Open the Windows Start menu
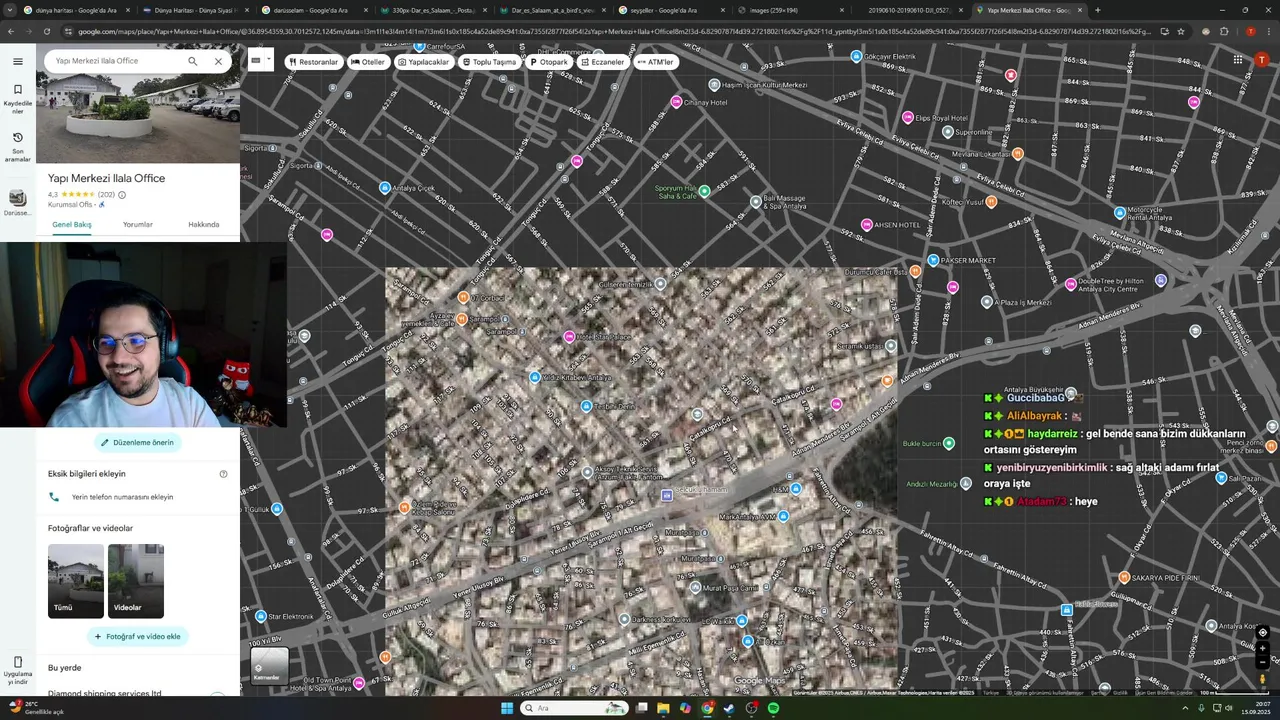 coord(507,708)
